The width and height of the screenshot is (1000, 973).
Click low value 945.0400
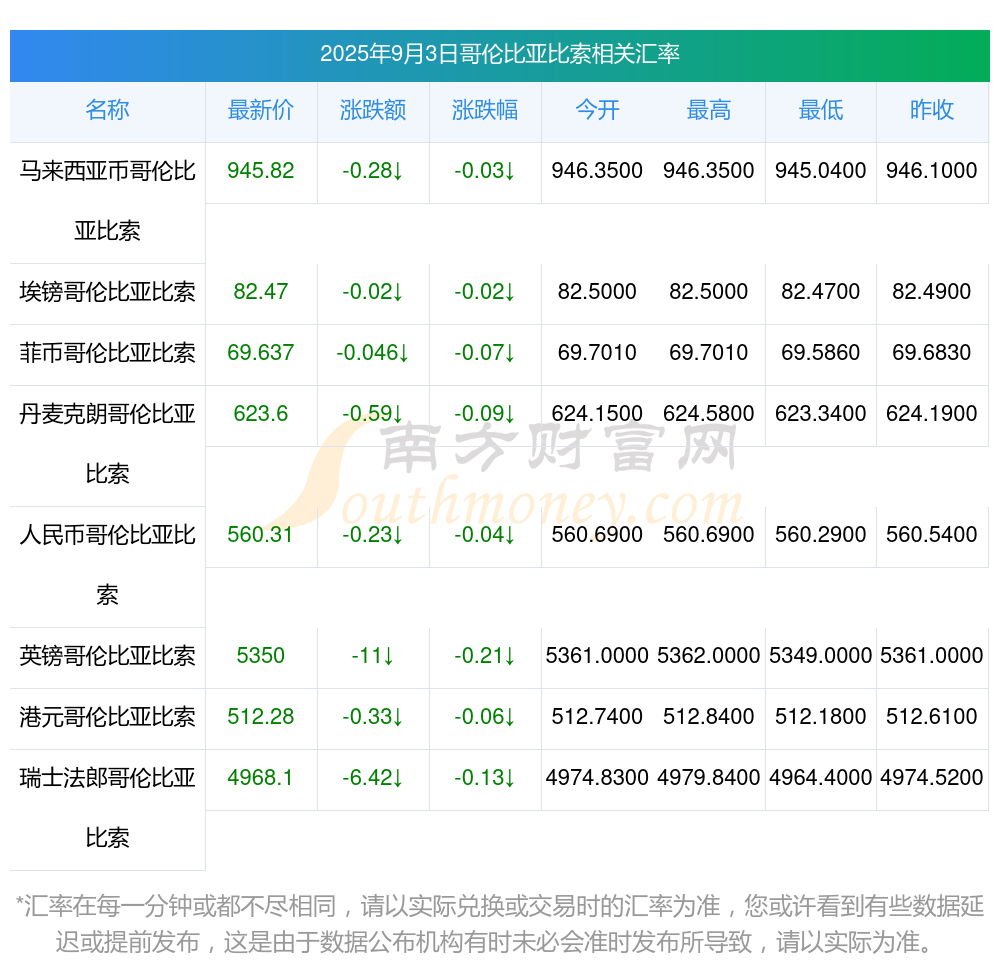coord(821,171)
